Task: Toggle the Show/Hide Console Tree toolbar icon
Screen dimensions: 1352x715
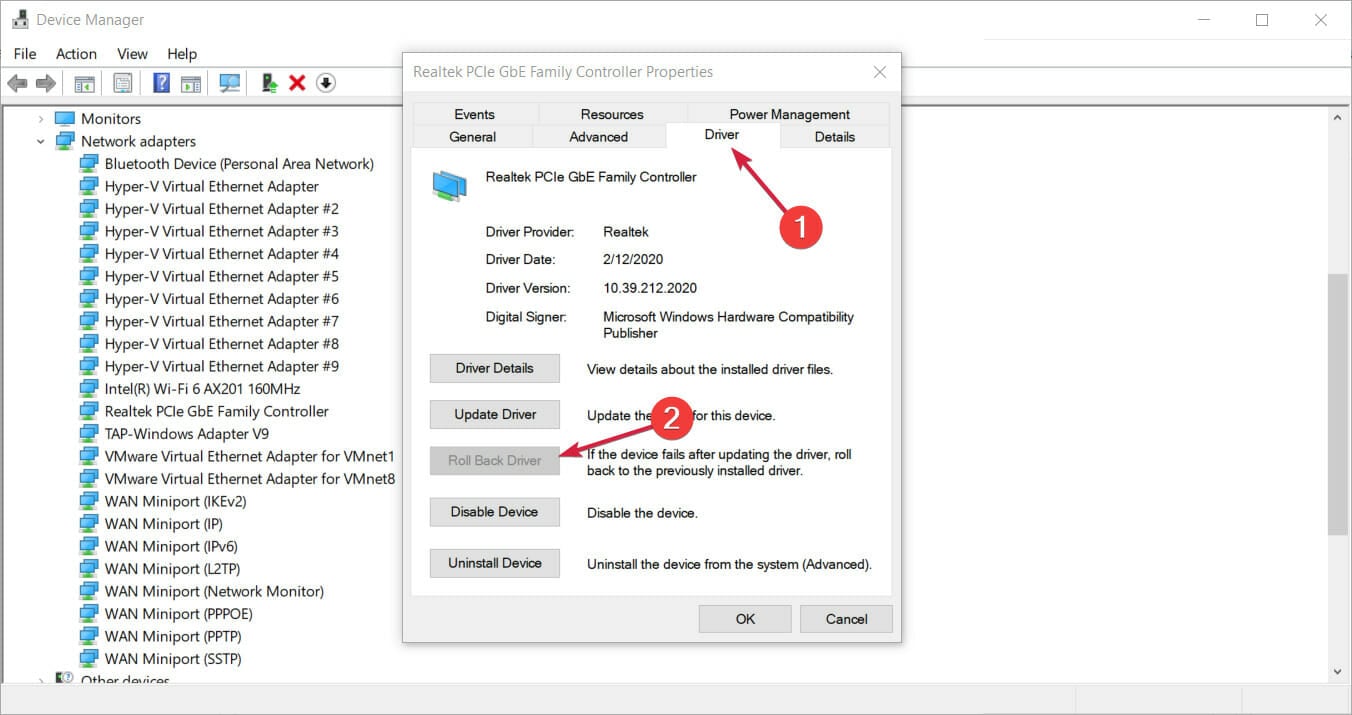Action: pyautogui.click(x=84, y=83)
